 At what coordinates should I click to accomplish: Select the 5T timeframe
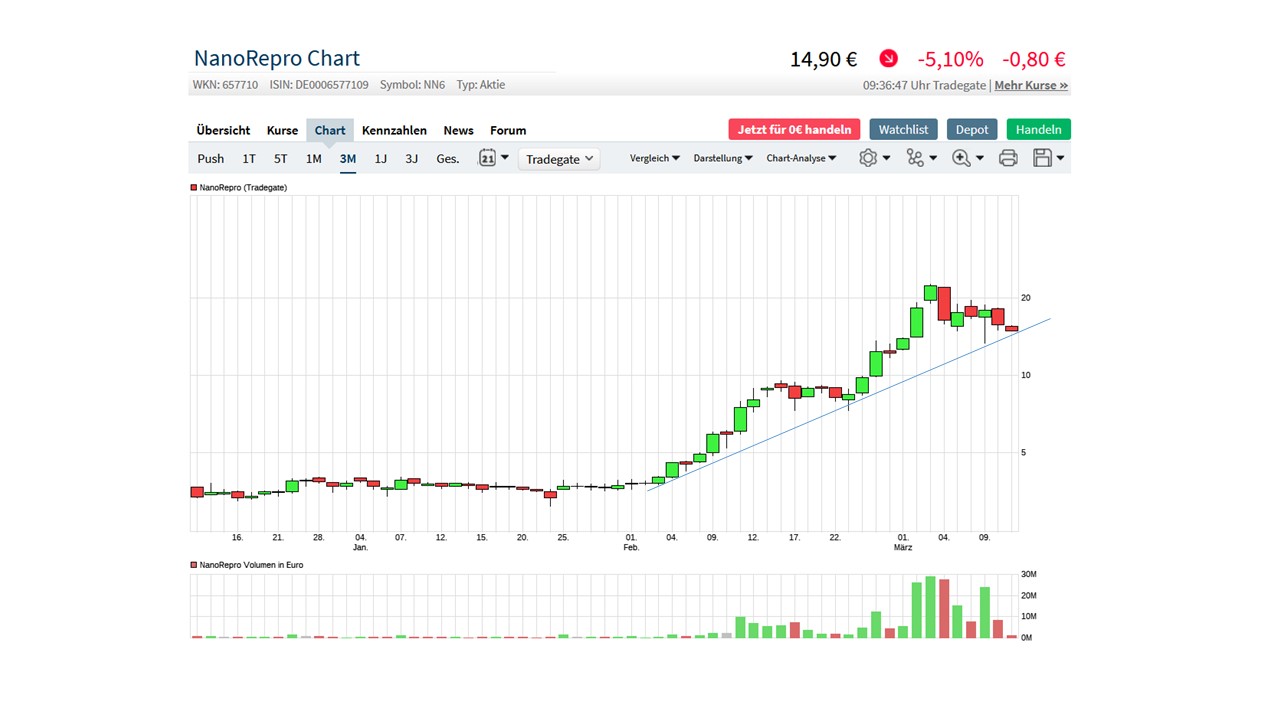[x=281, y=158]
